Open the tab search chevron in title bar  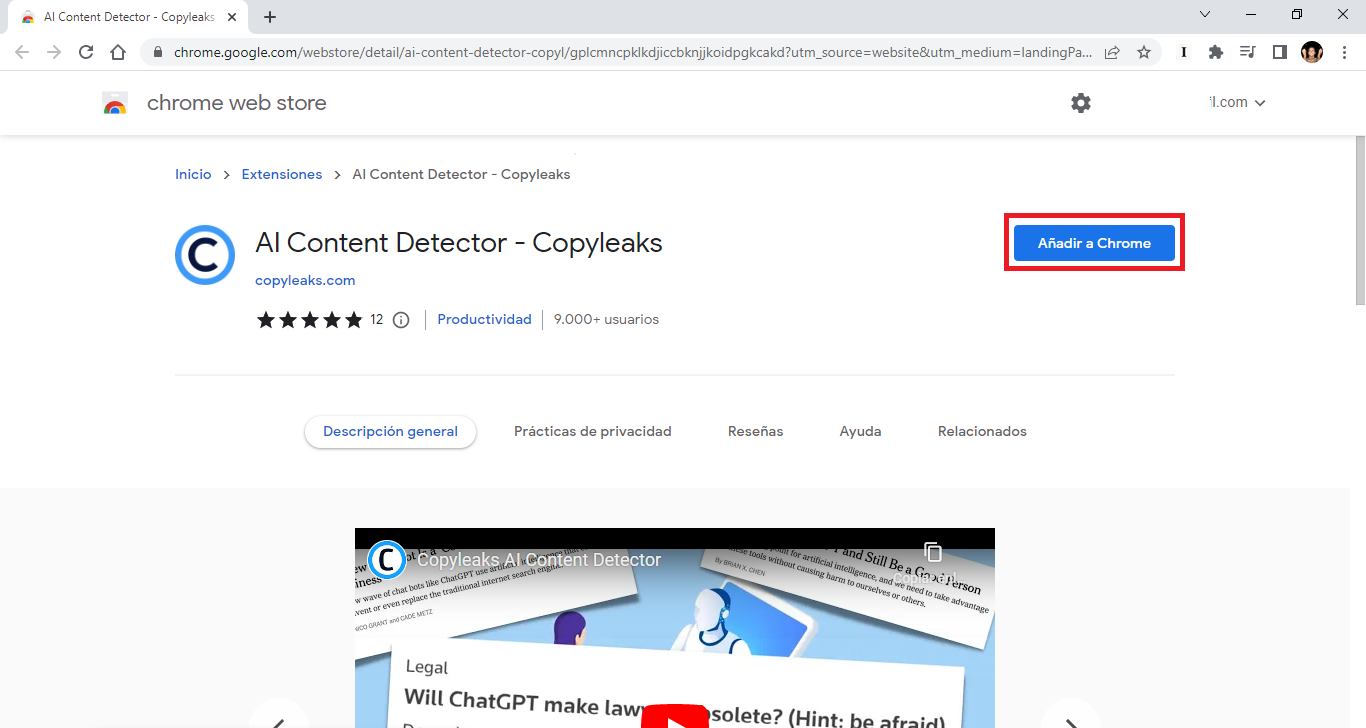(x=1205, y=14)
